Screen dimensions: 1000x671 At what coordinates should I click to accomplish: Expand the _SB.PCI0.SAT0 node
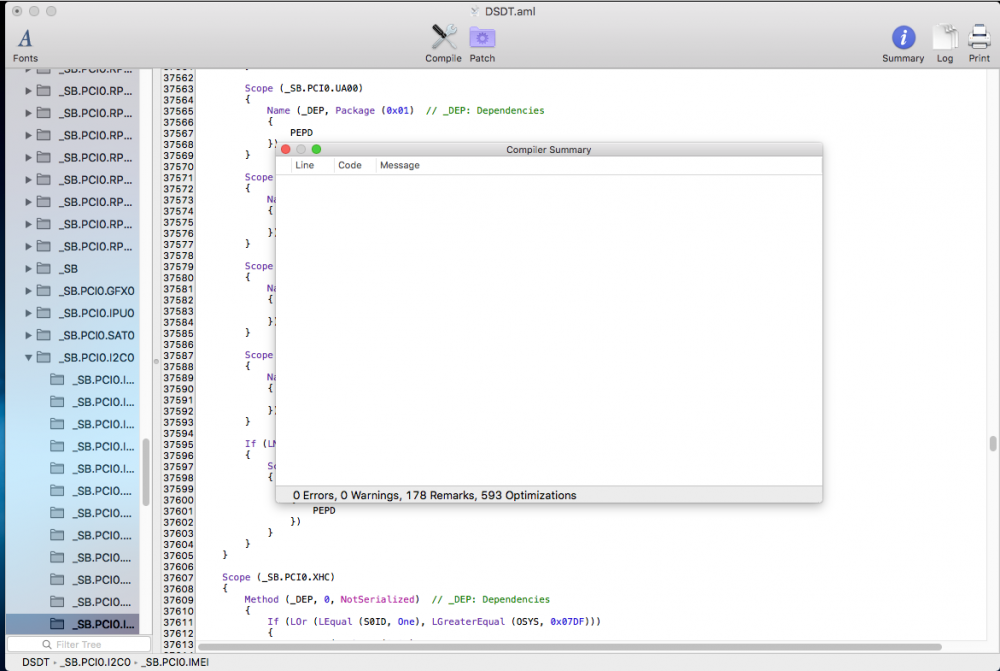click(27, 335)
